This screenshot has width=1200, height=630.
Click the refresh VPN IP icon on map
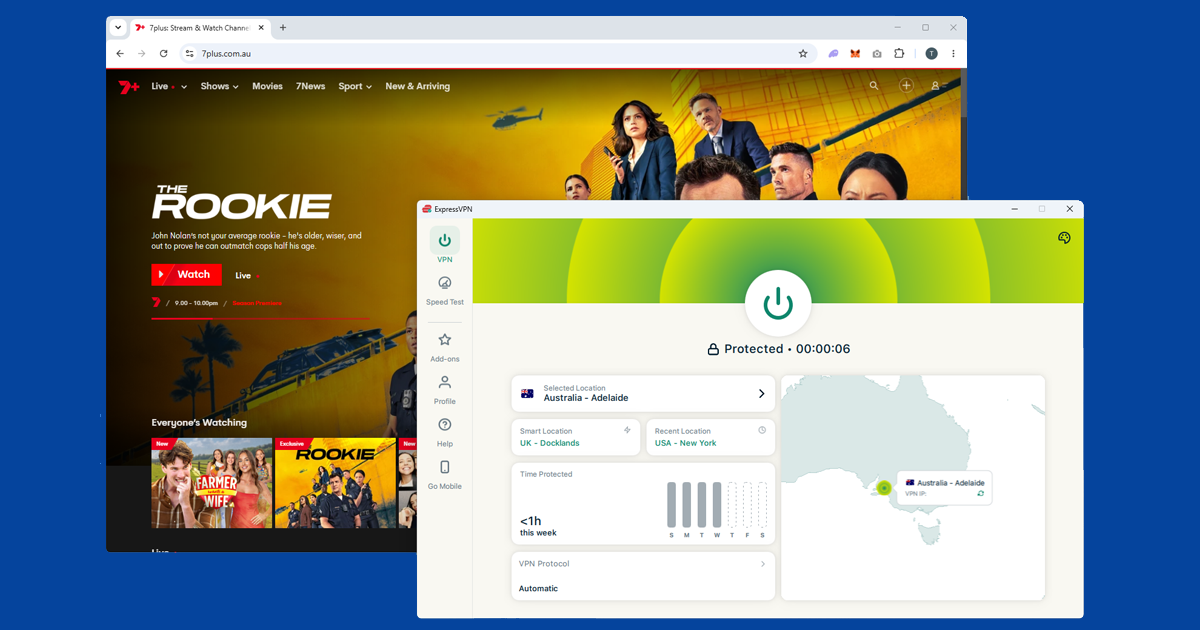[x=980, y=493]
